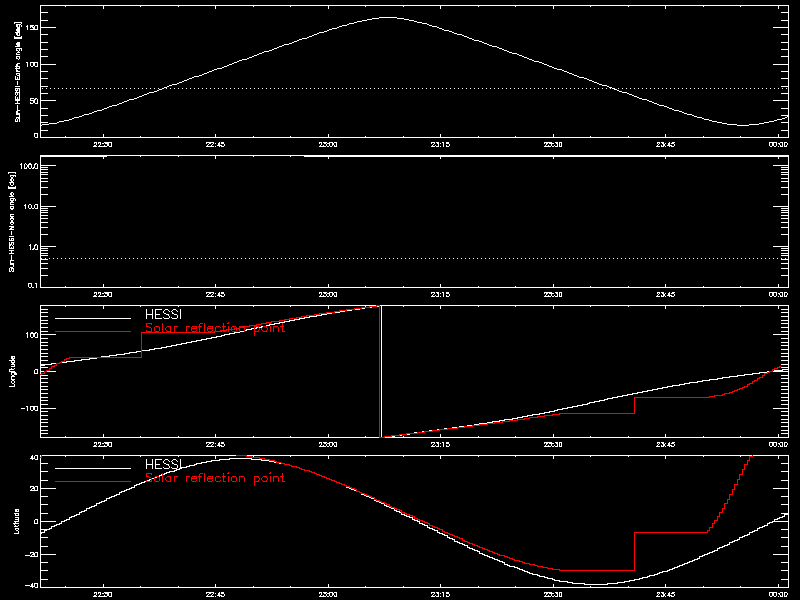
Task: Click '23:00' time label under the top plot
Action: click(328, 145)
